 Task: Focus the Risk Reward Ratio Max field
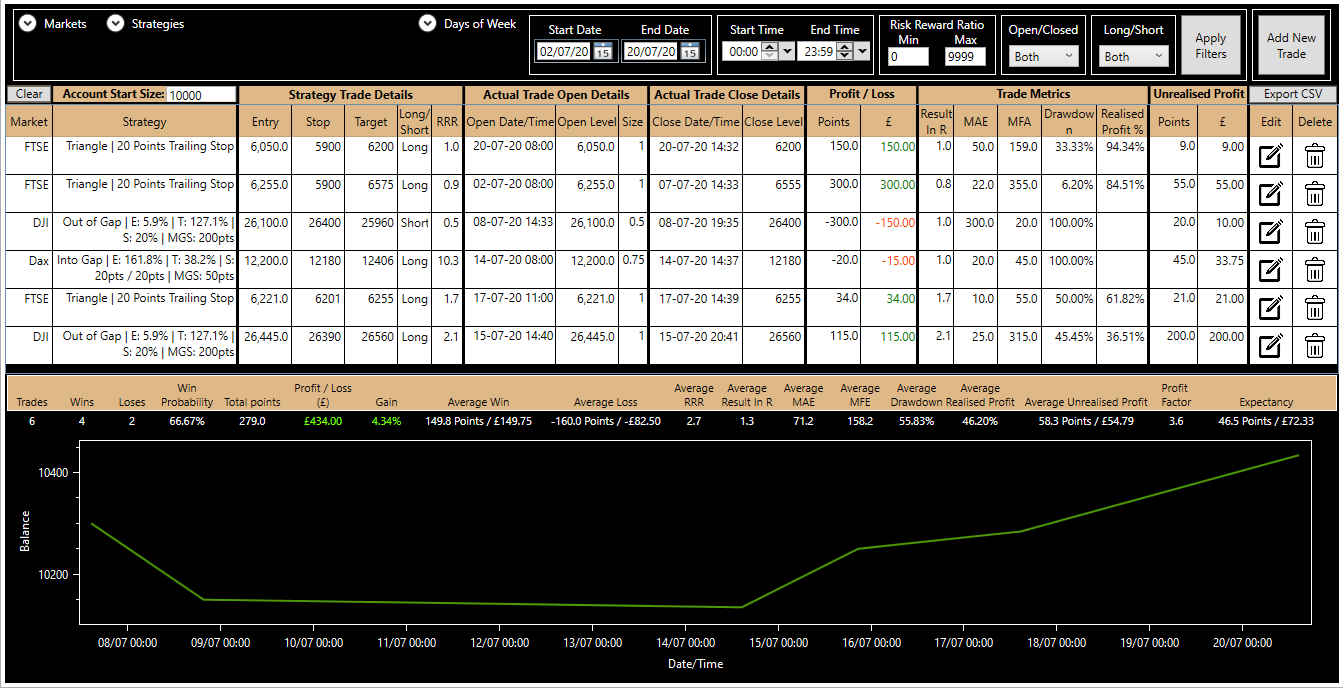[x=965, y=57]
